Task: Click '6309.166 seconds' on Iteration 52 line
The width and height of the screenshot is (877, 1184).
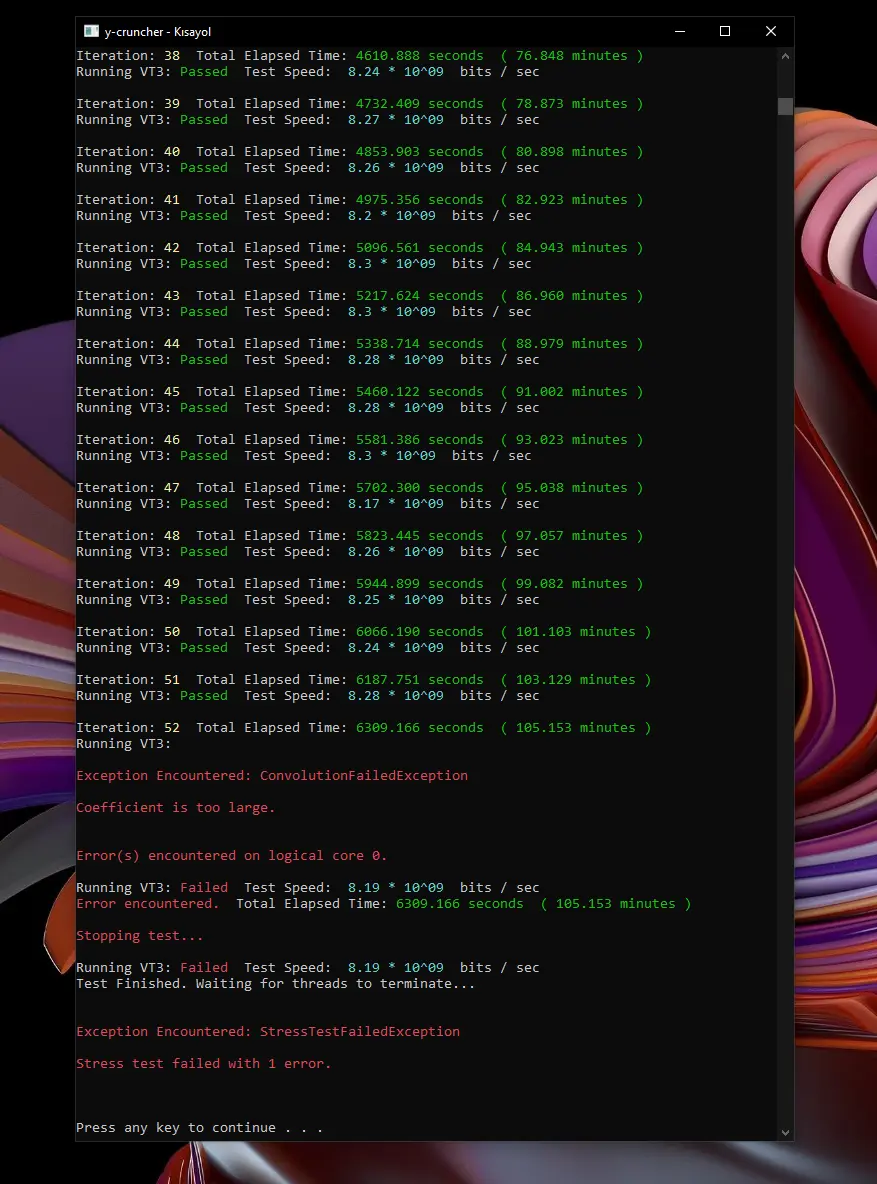Action: tap(419, 728)
